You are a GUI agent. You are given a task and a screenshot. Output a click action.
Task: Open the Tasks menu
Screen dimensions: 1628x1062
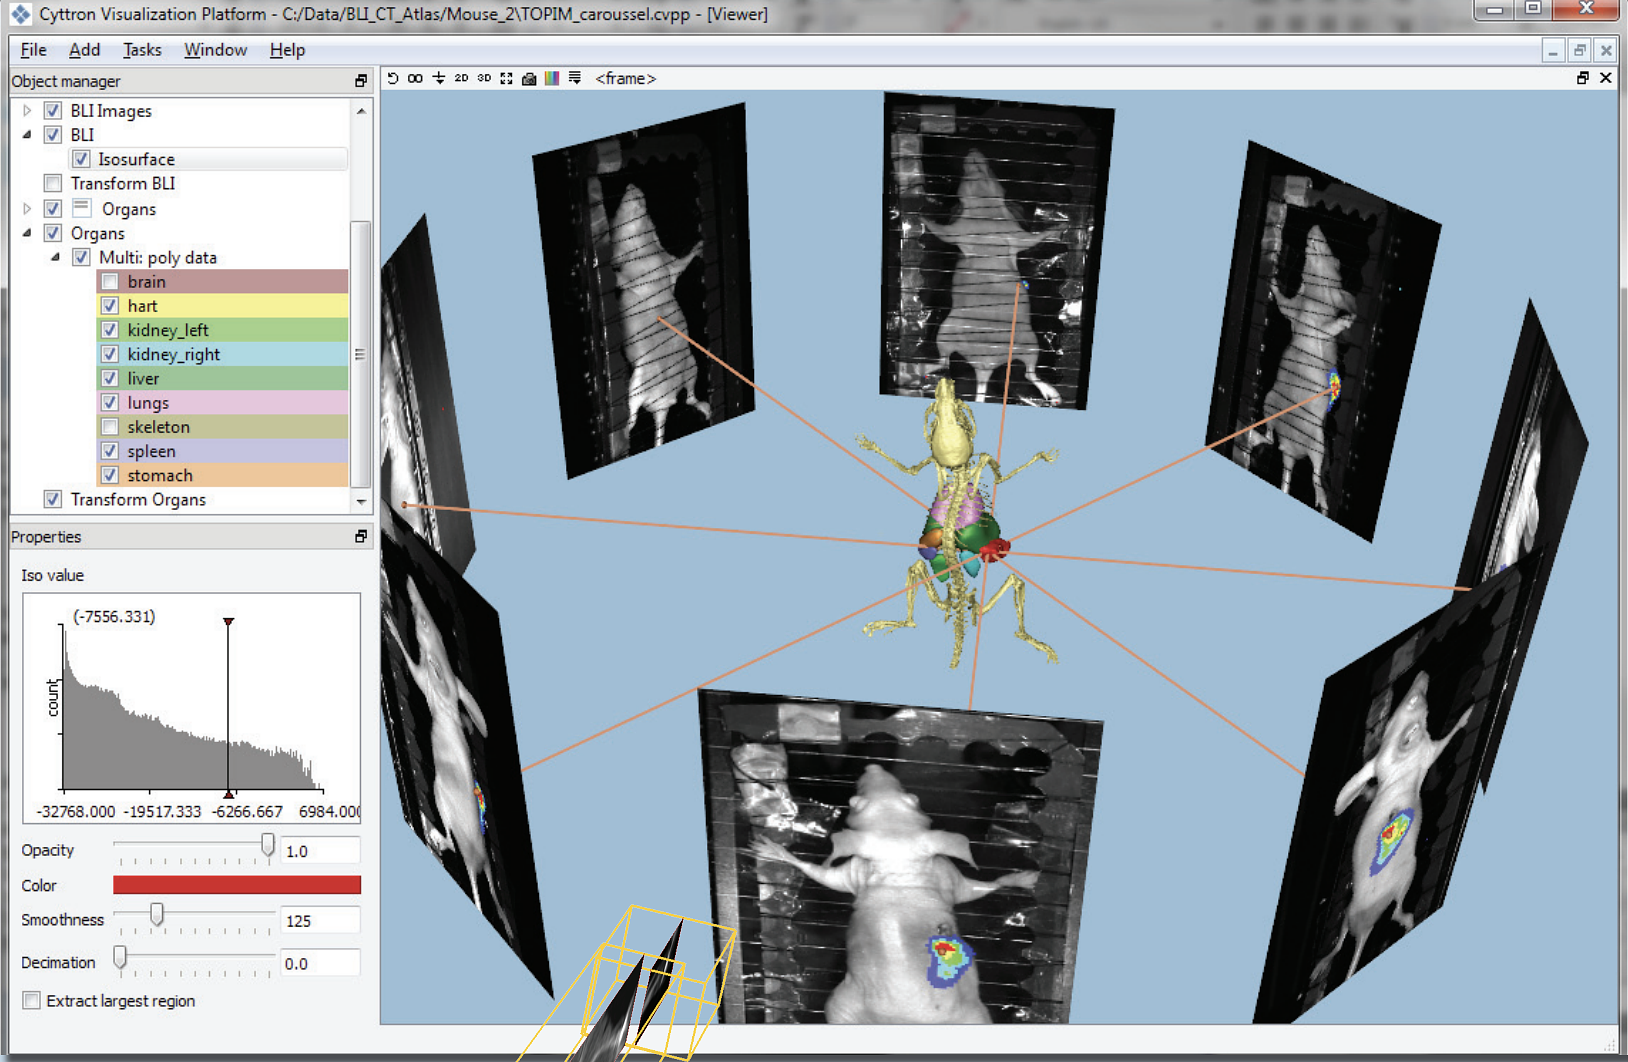tap(142, 50)
